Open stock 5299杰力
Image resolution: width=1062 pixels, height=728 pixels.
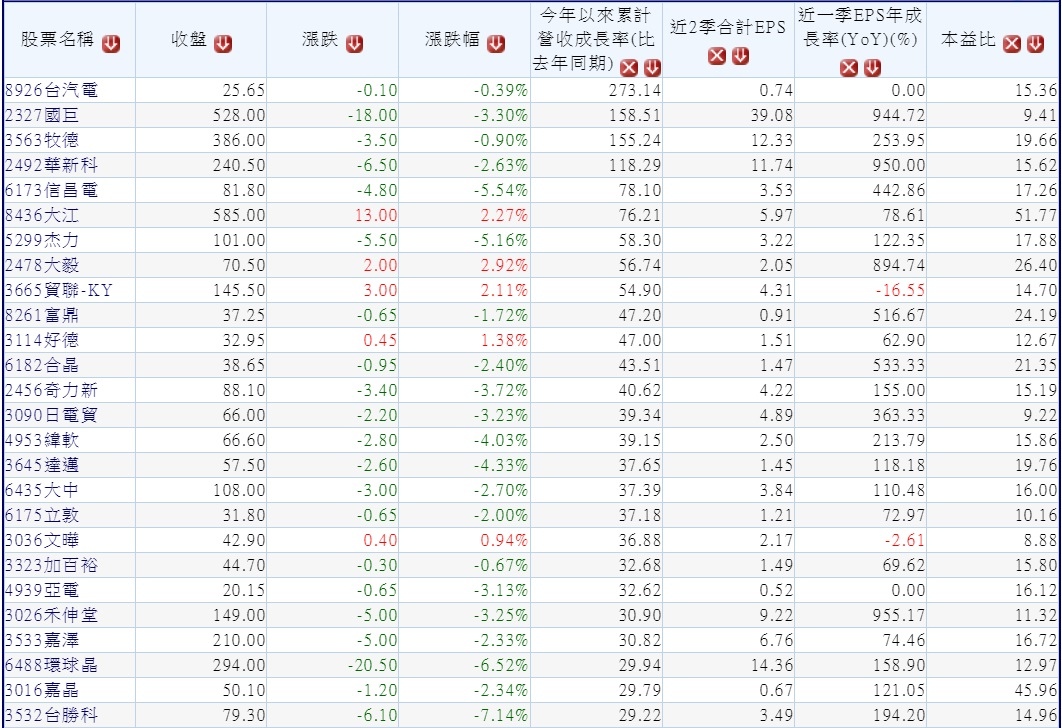pos(42,240)
